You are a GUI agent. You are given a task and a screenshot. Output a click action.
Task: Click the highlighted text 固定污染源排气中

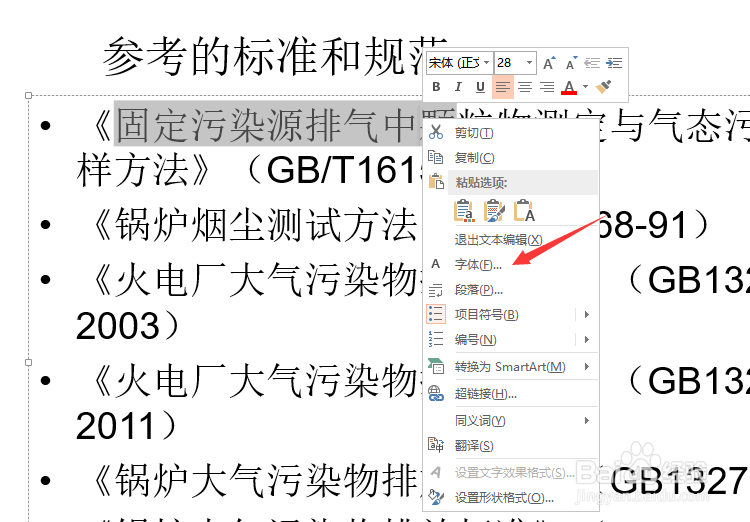(x=268, y=124)
